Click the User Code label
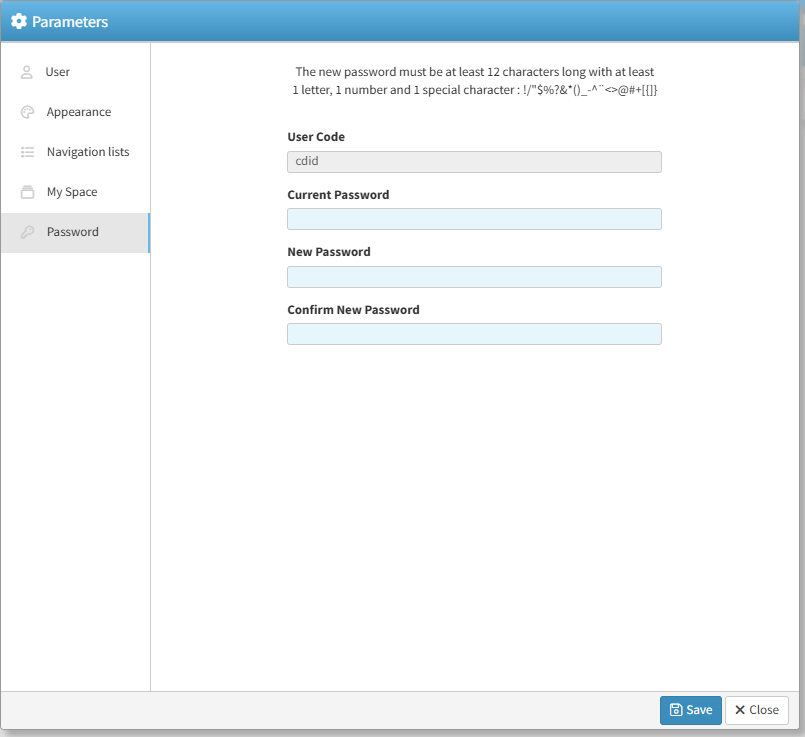The height and width of the screenshot is (737, 805). pyautogui.click(x=316, y=137)
